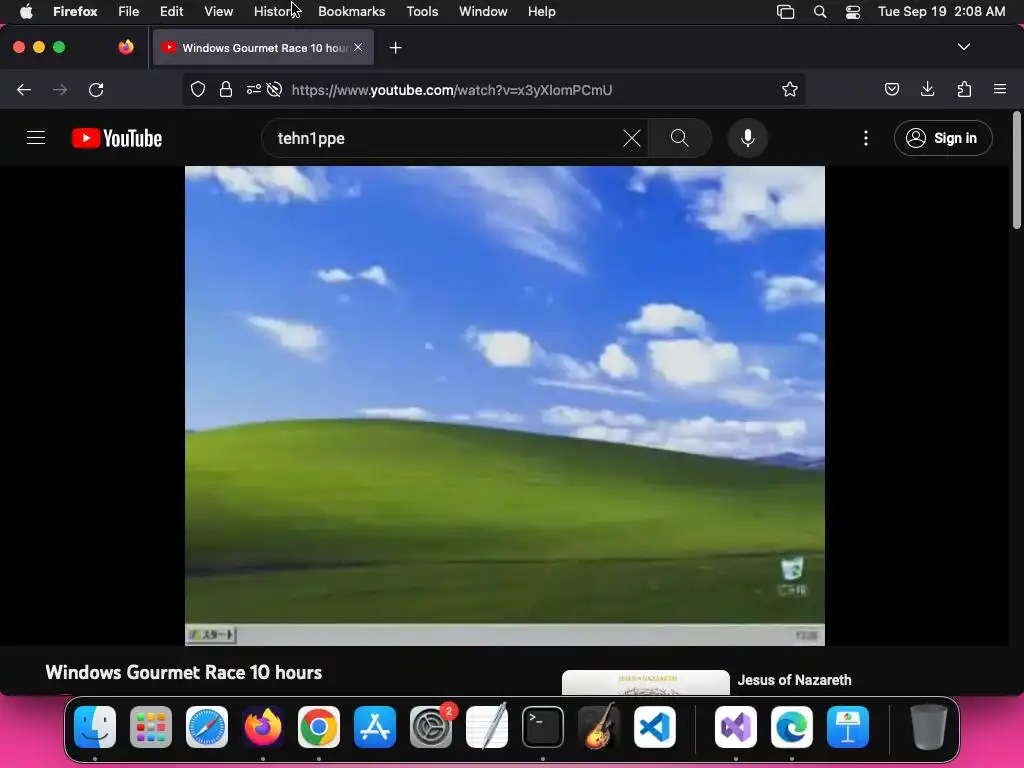Open a new tab
The width and height of the screenshot is (1024, 768).
(395, 48)
